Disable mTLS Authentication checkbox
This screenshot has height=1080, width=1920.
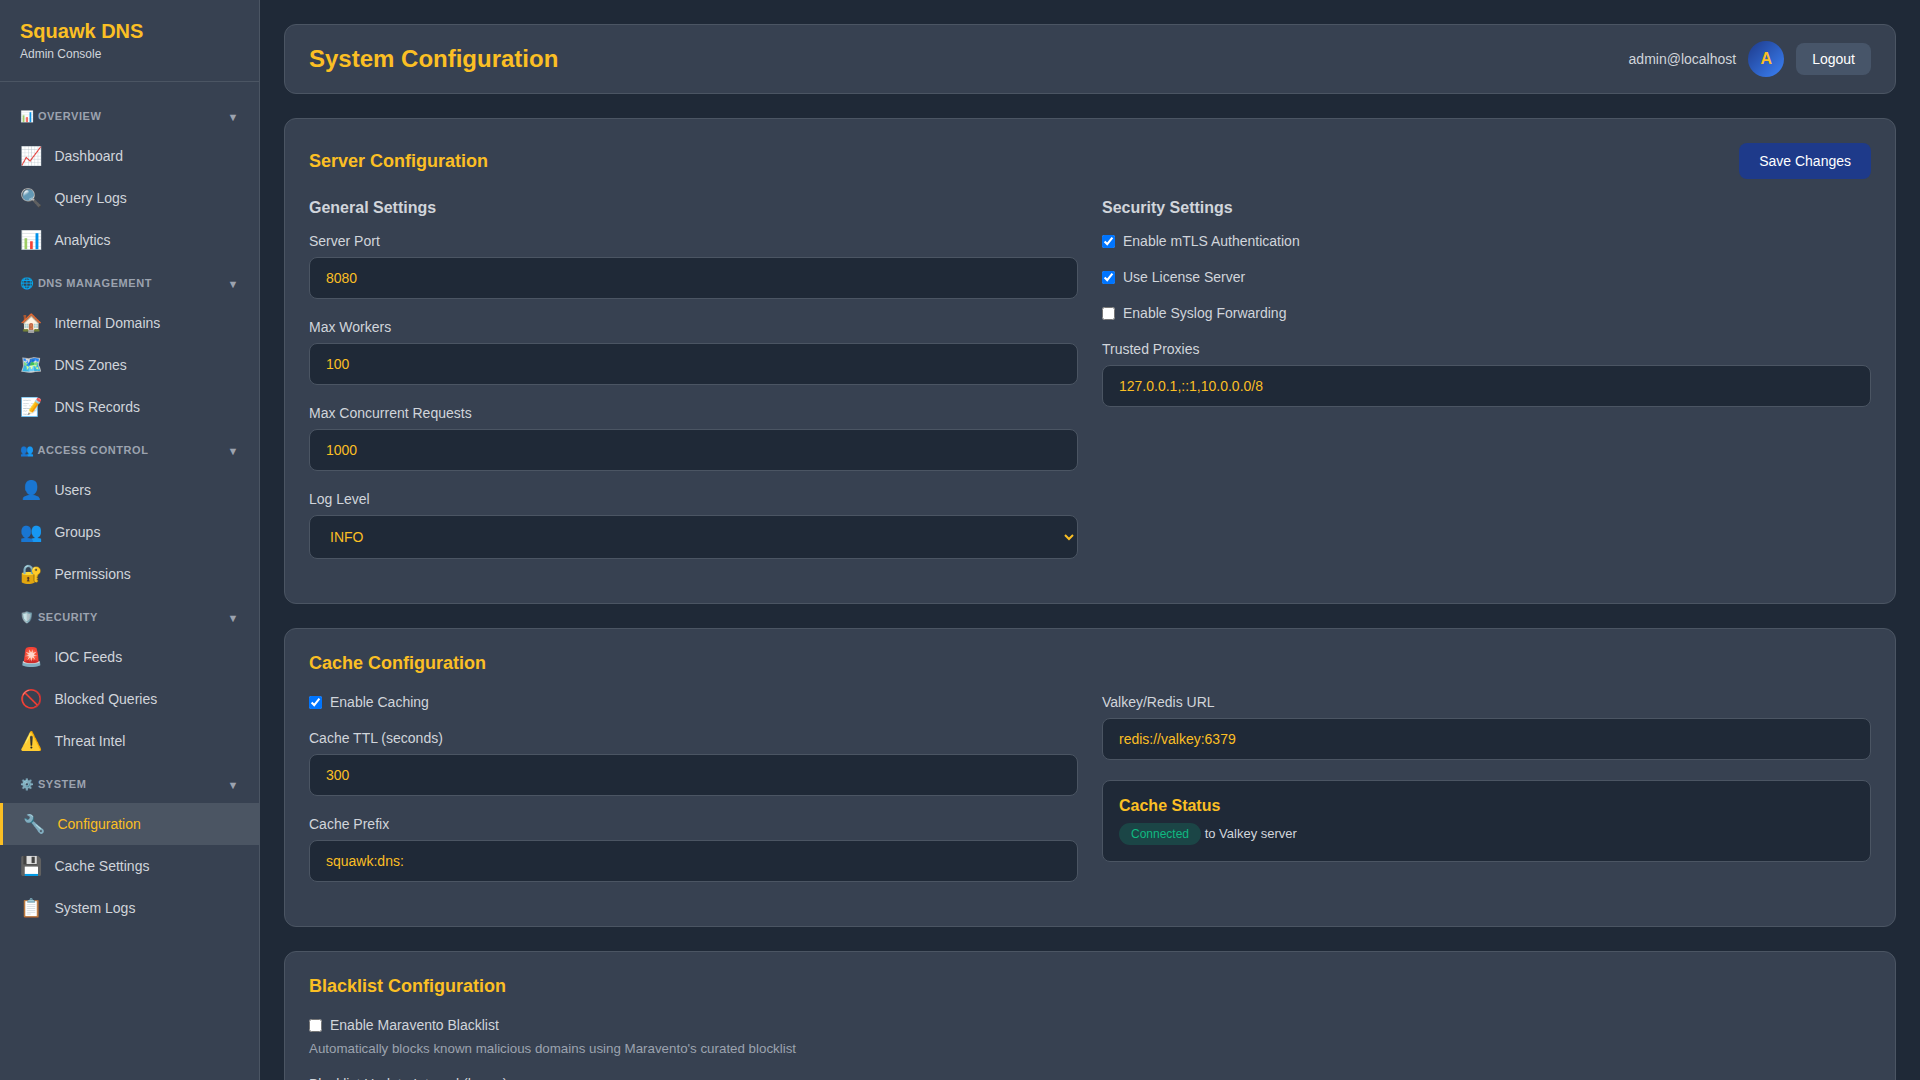coord(1108,241)
